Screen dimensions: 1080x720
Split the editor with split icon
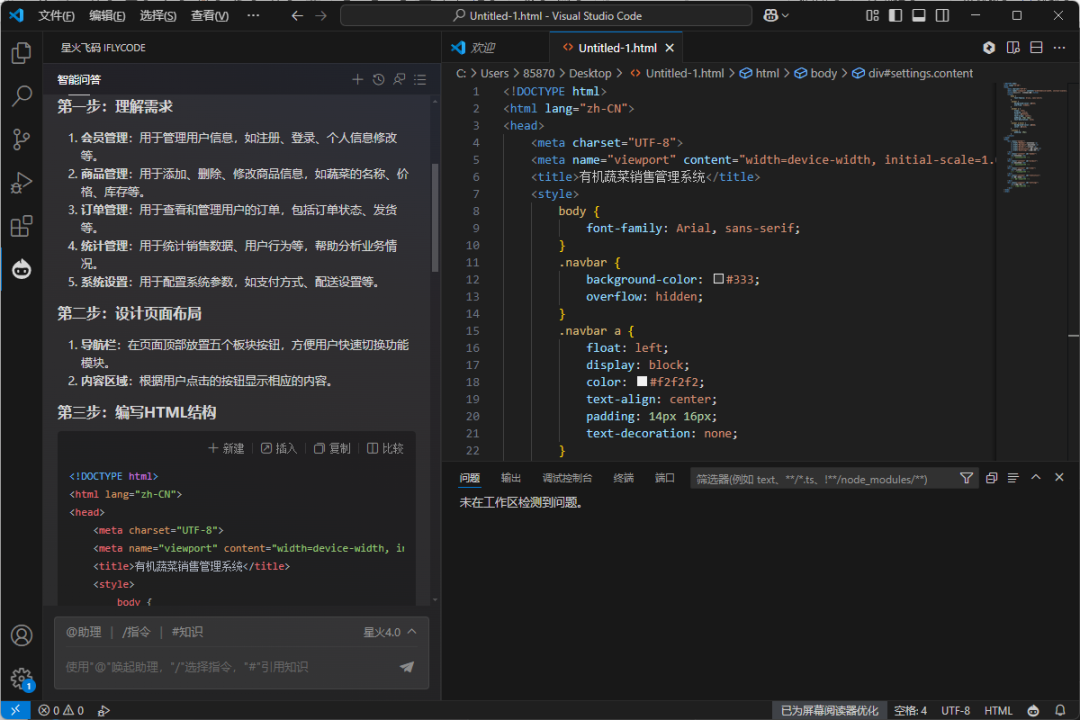1036,48
